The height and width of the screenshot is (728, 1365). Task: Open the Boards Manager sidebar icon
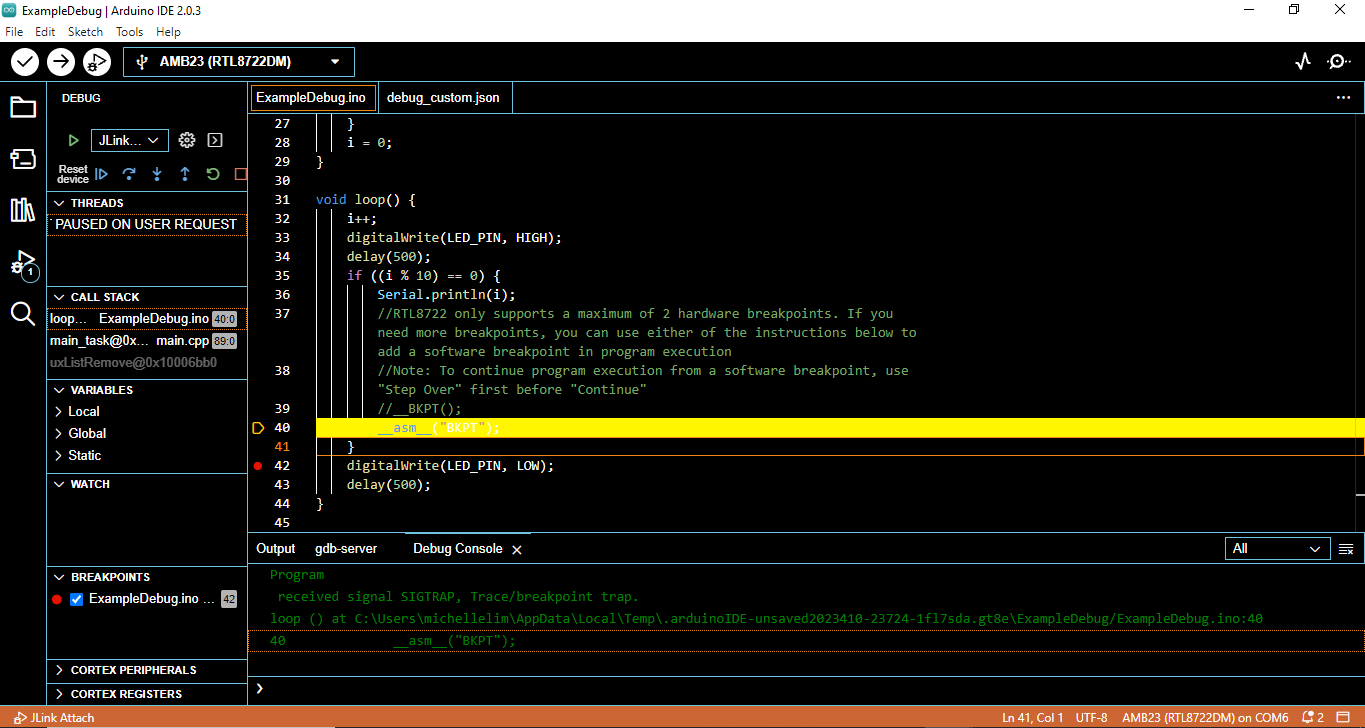pyautogui.click(x=22, y=158)
